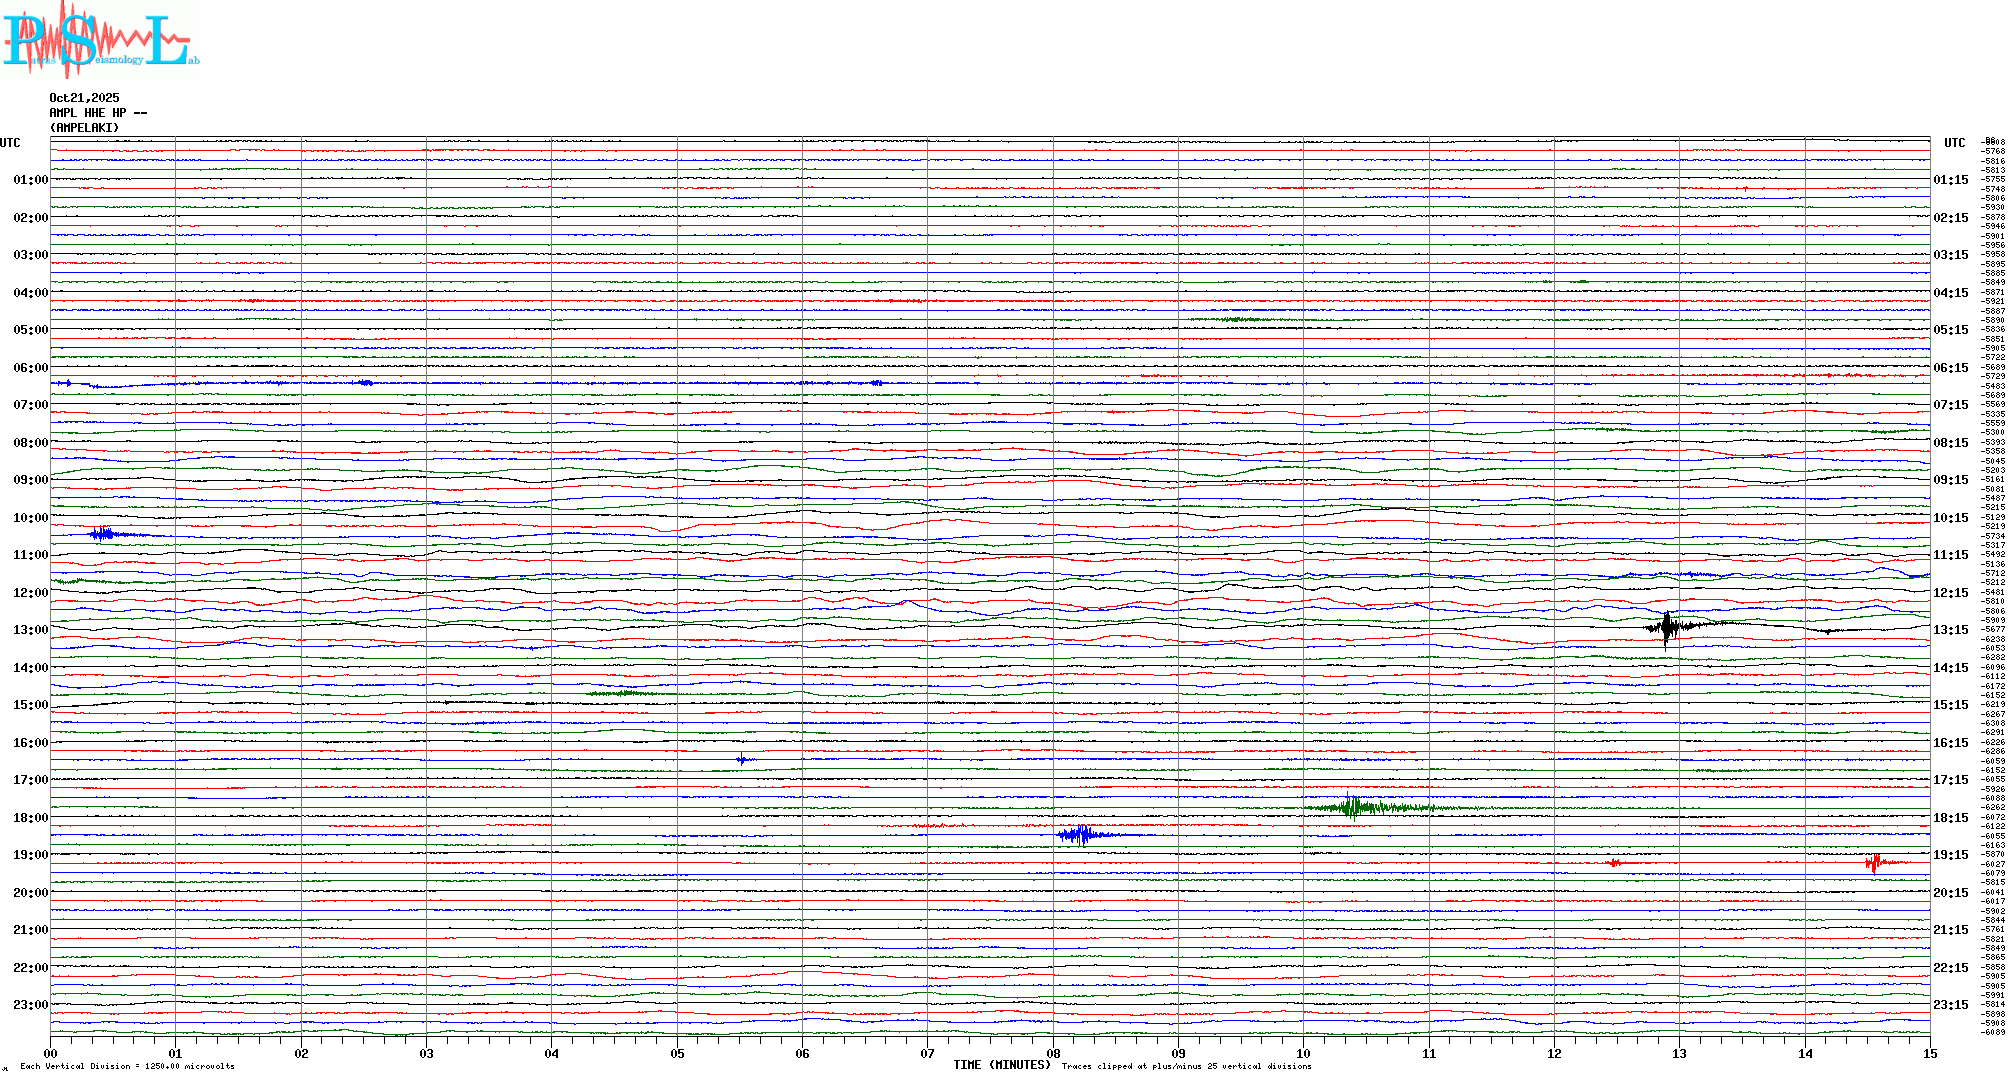Select the 13:00 hour label on left
Viewport: 2010px width, 1080px height.
pyautogui.click(x=30, y=630)
